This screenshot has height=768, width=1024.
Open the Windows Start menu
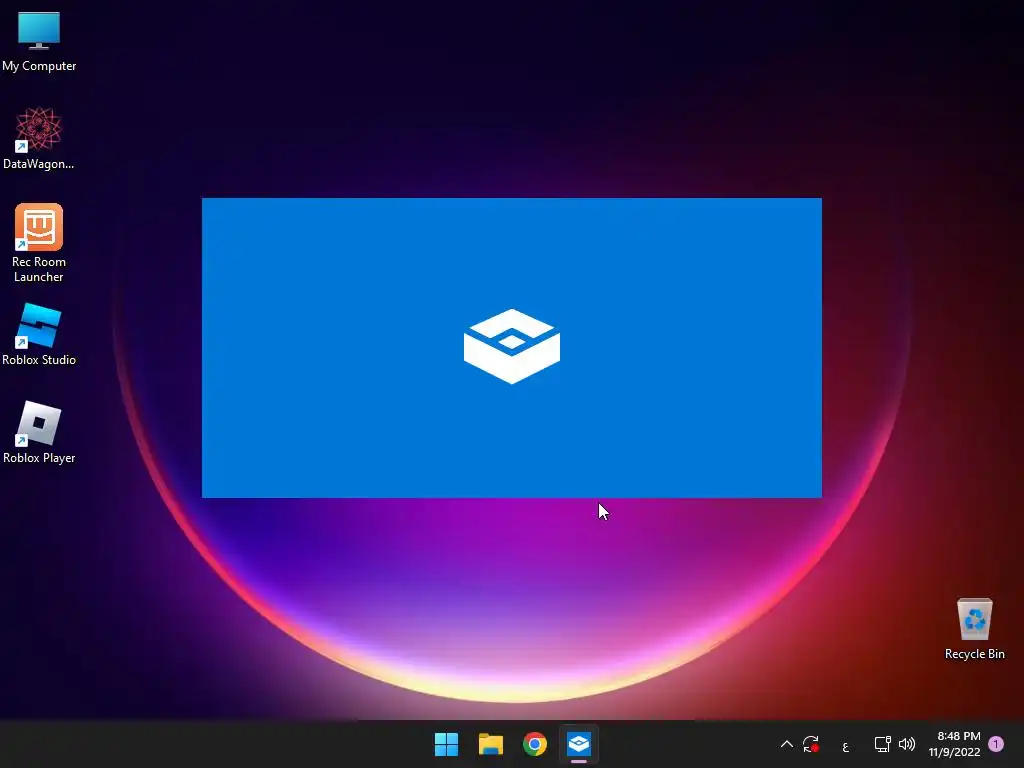click(447, 744)
